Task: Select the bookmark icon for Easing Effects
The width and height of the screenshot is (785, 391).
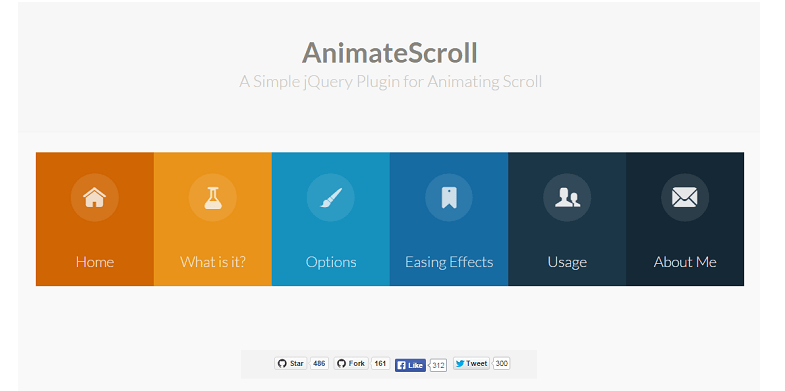Action: point(449,197)
